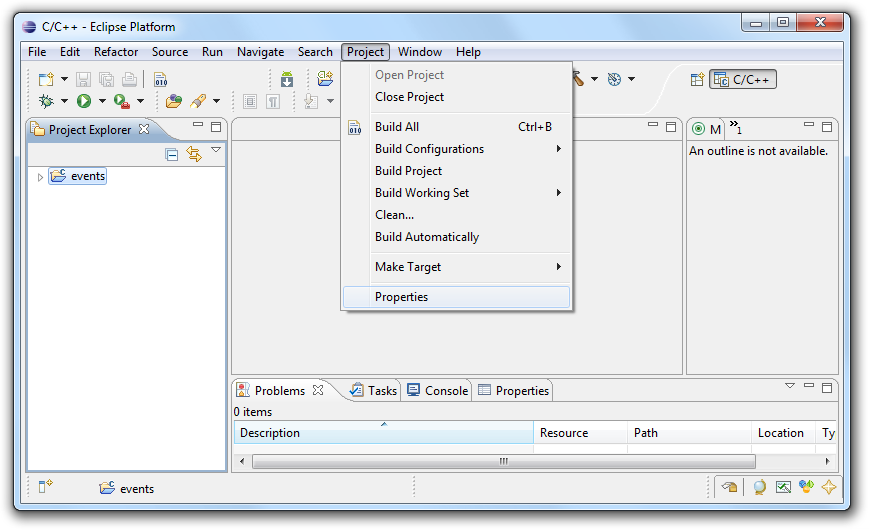Toggle show whitespace characters icon
The image size is (869, 530).
pyautogui.click(x=273, y=101)
